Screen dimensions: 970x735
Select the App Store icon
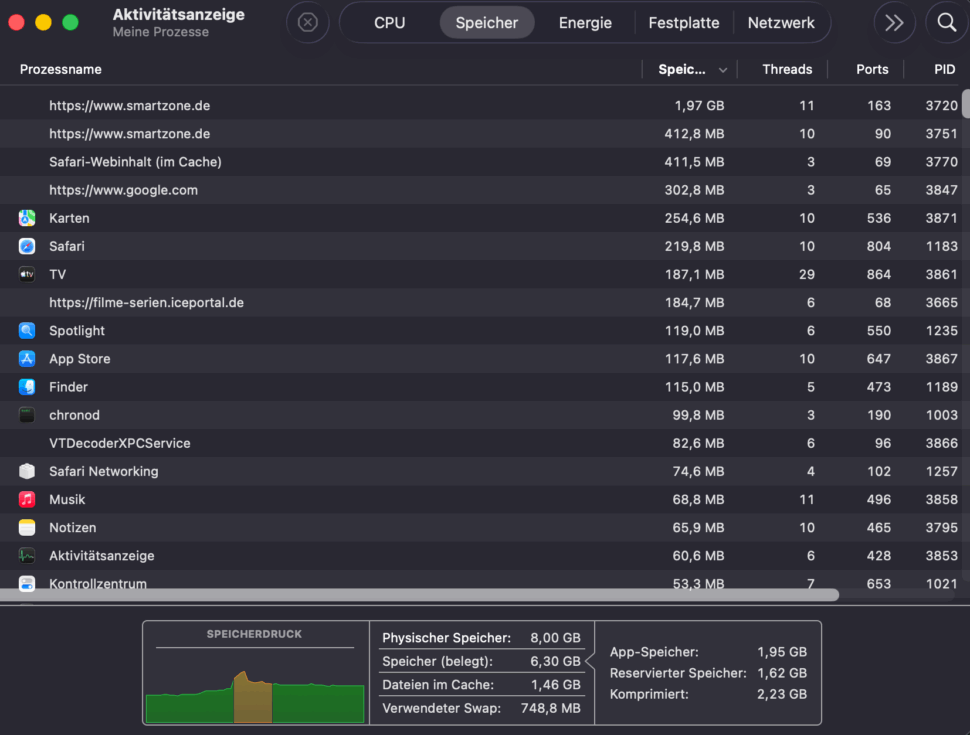[x=27, y=358]
